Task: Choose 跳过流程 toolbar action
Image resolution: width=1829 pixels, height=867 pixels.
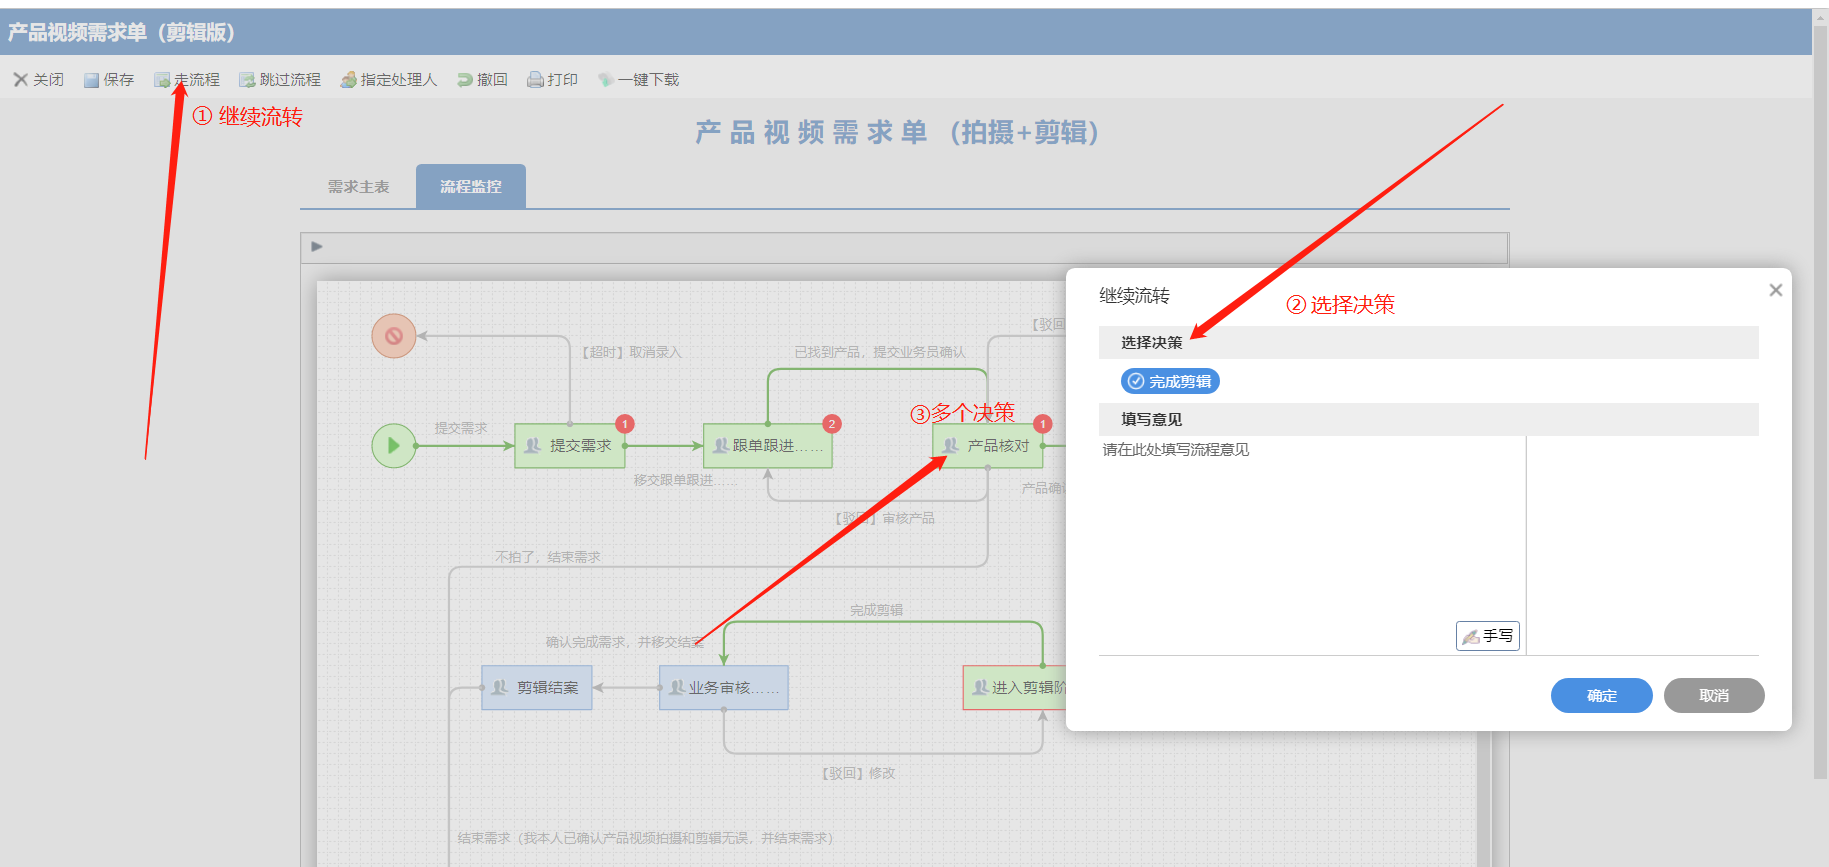Action: tap(280, 80)
